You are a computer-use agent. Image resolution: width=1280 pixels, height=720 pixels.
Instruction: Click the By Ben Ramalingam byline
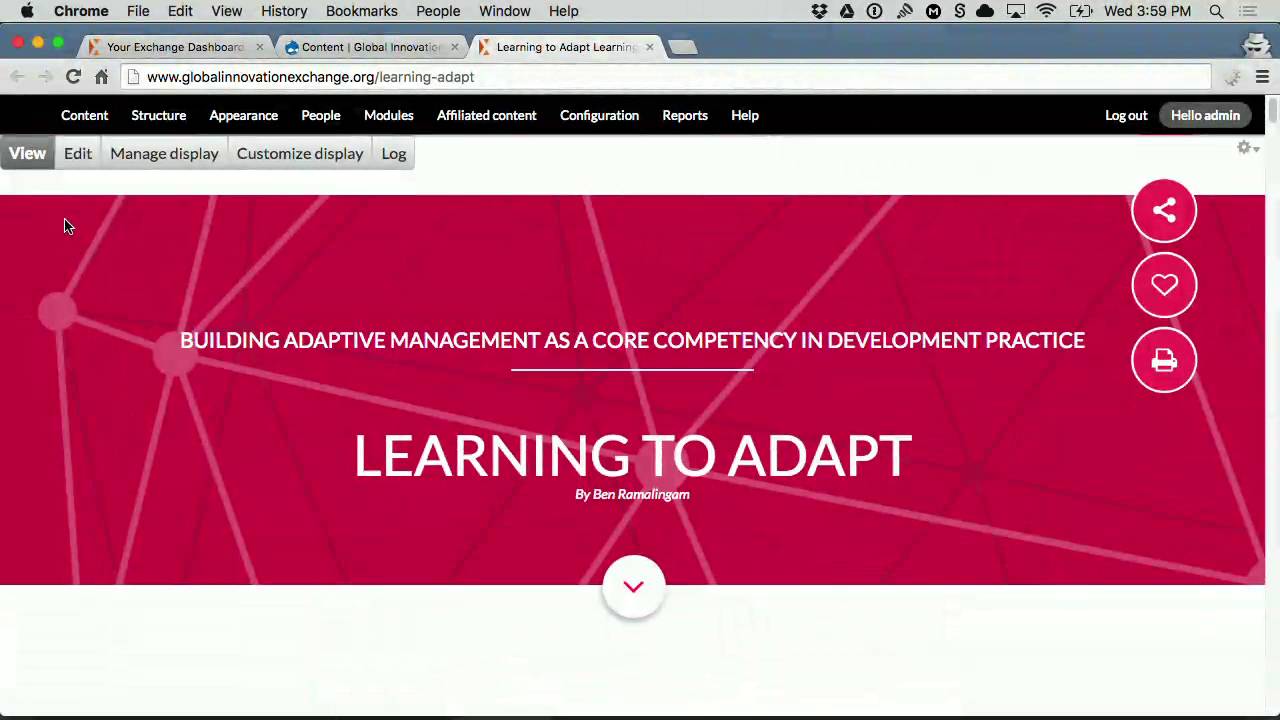(x=632, y=494)
